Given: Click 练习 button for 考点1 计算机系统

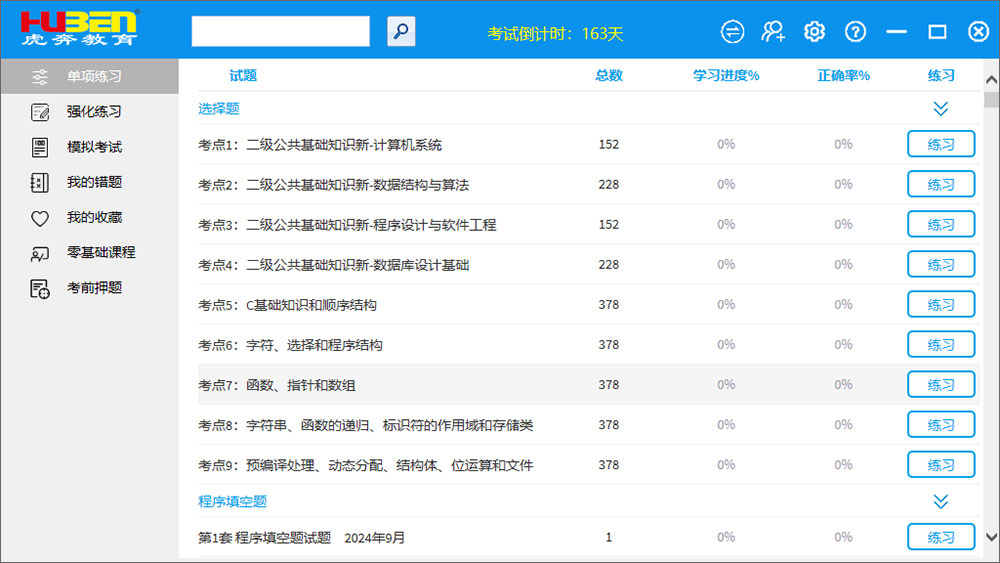Looking at the screenshot, I should (x=940, y=144).
